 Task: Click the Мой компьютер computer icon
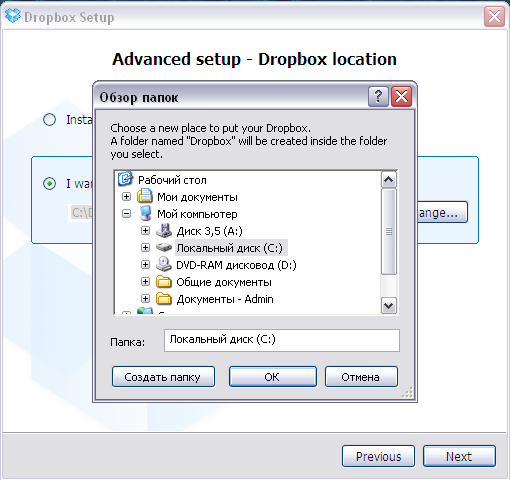click(x=145, y=213)
